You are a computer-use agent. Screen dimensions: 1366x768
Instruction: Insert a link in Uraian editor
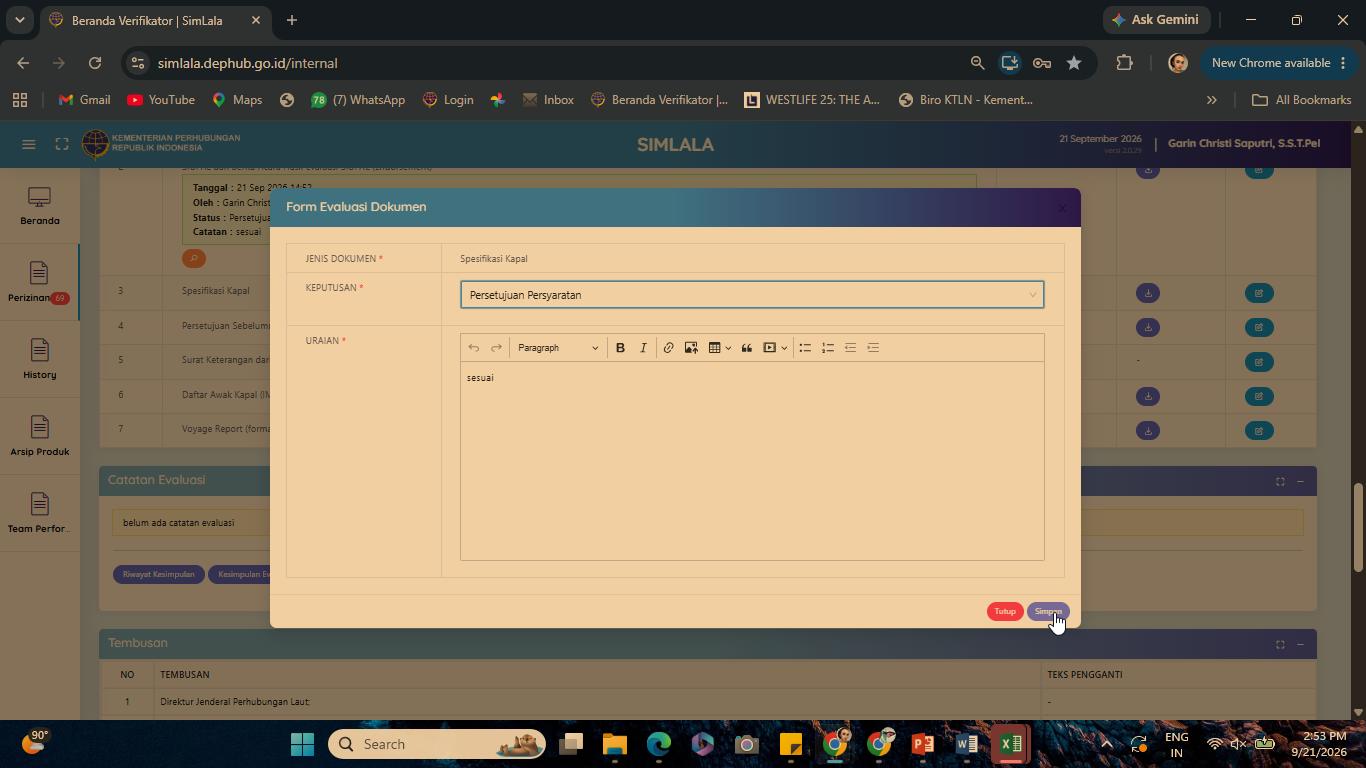tap(668, 348)
